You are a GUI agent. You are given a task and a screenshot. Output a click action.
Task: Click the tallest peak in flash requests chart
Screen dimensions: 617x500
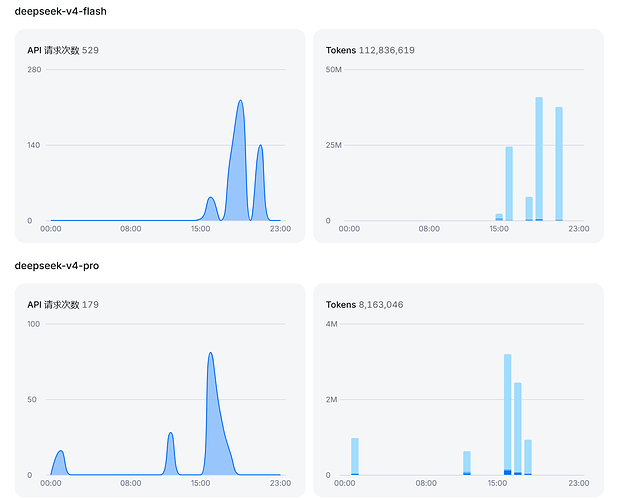tap(240, 101)
